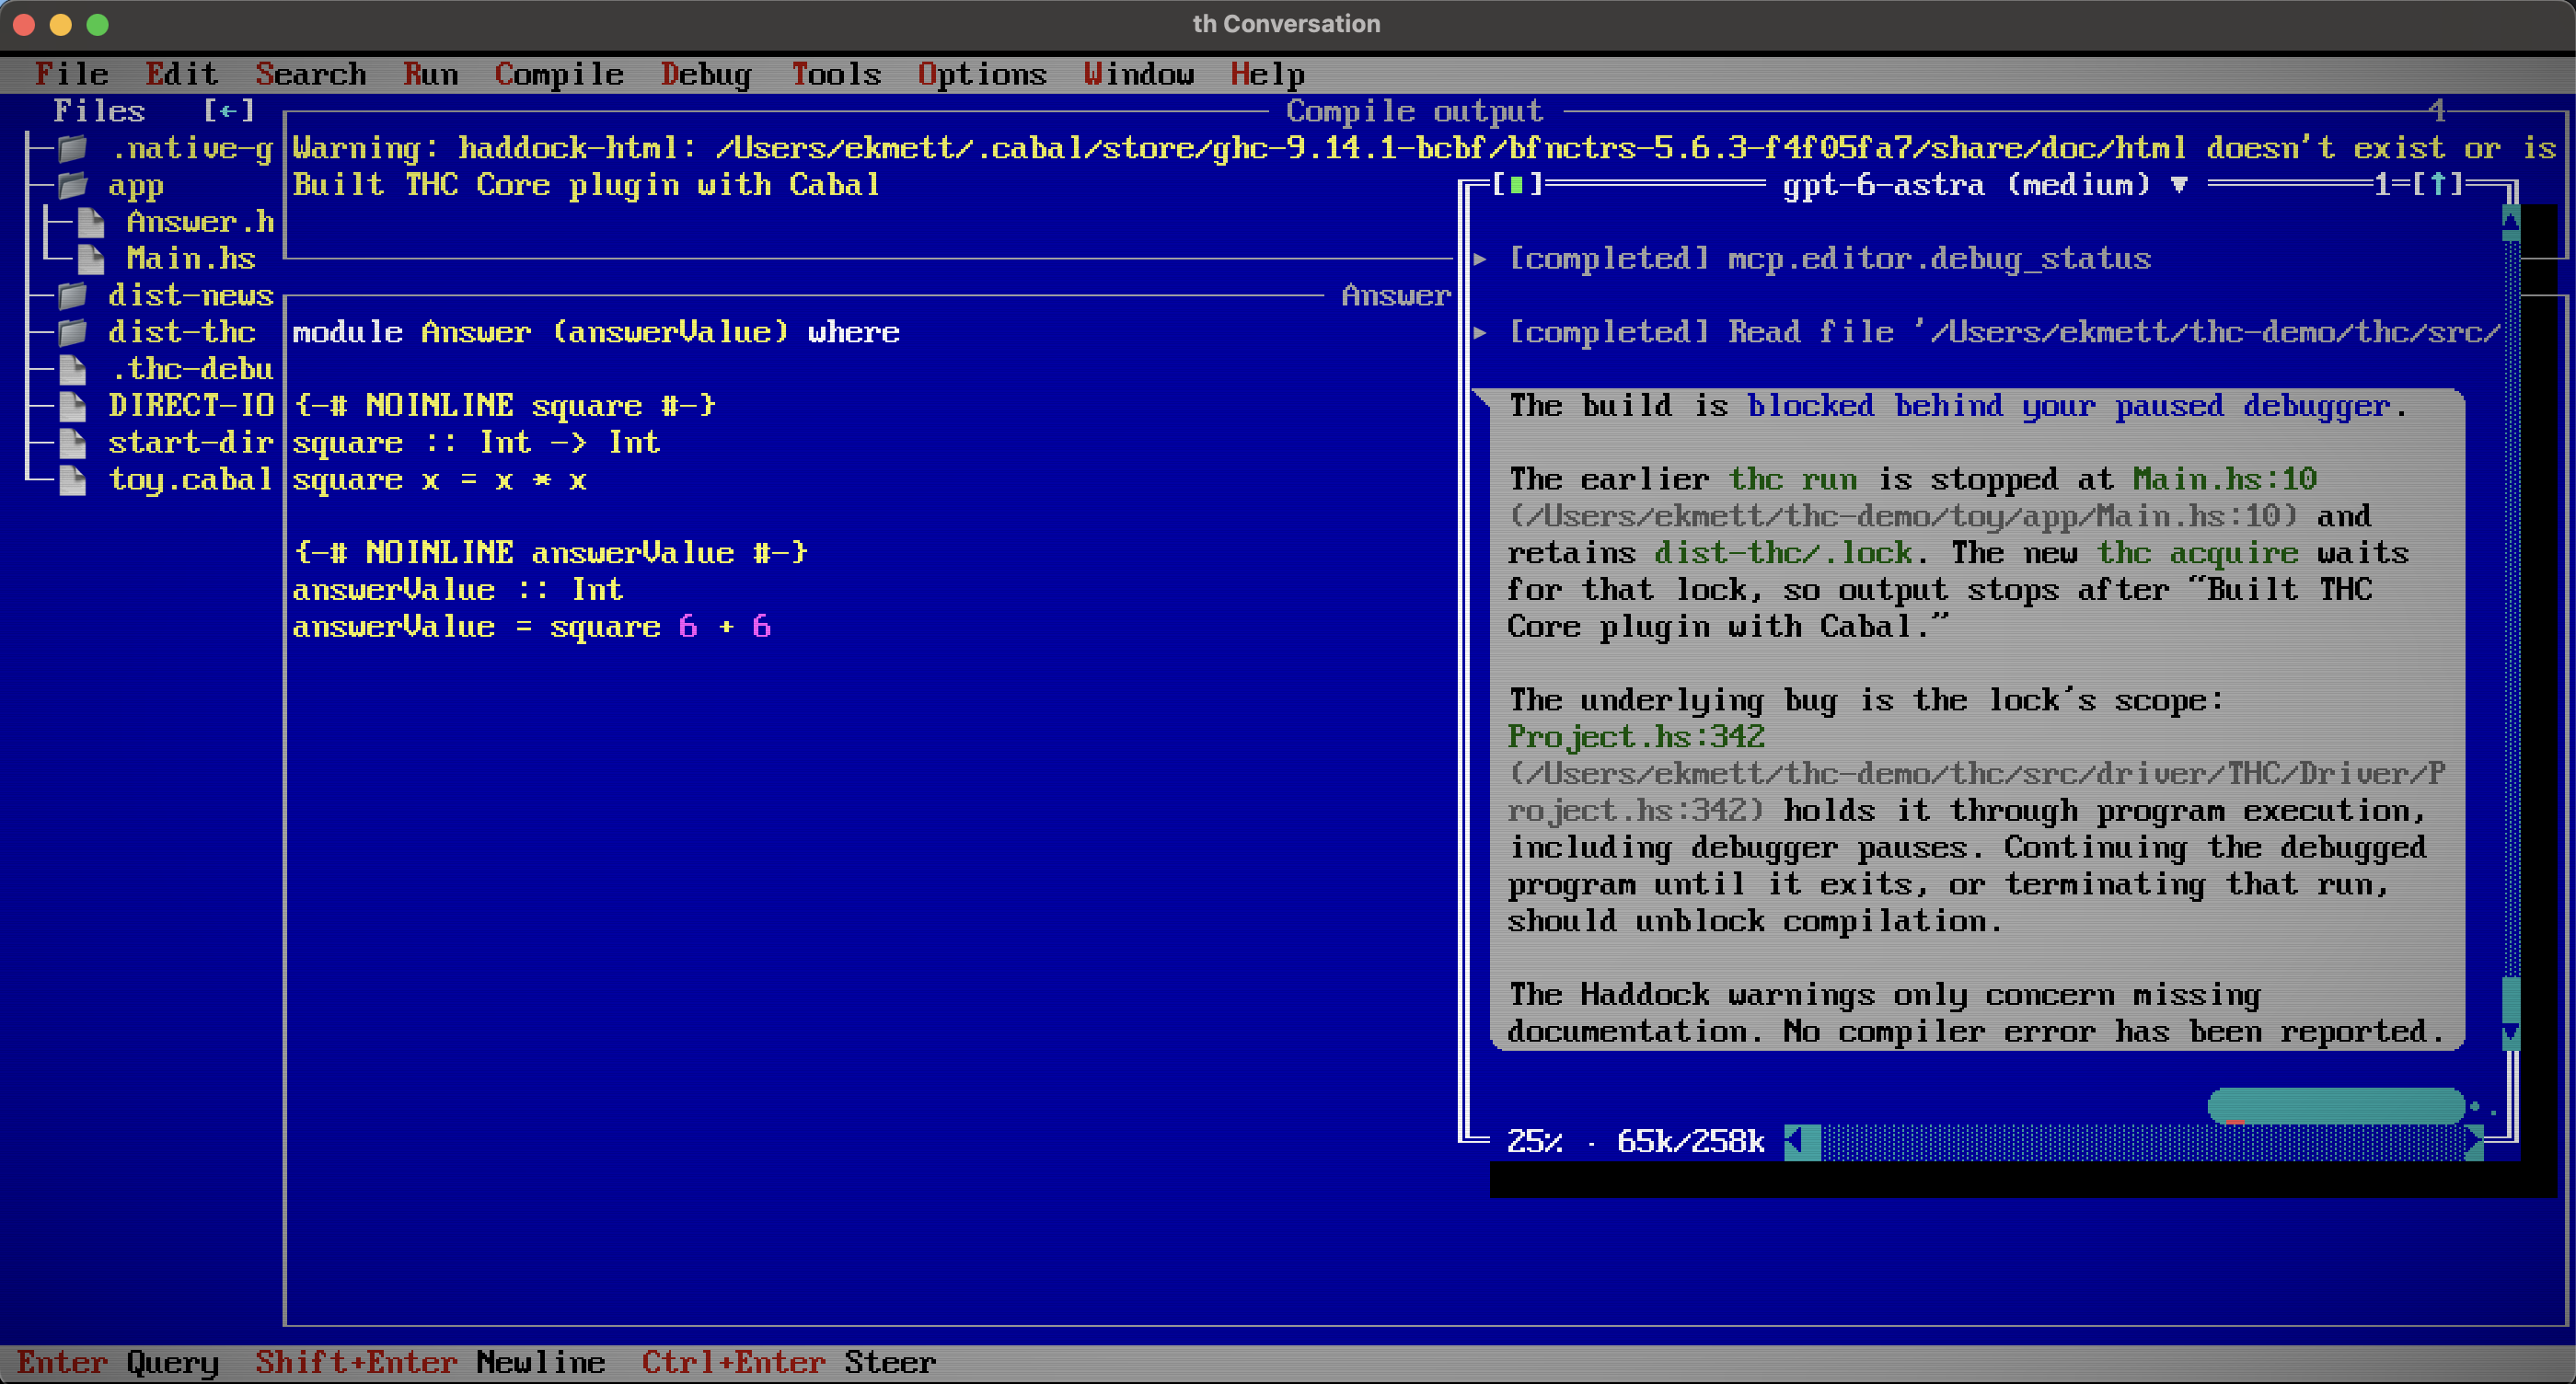Open the Tools menu

pos(836,74)
